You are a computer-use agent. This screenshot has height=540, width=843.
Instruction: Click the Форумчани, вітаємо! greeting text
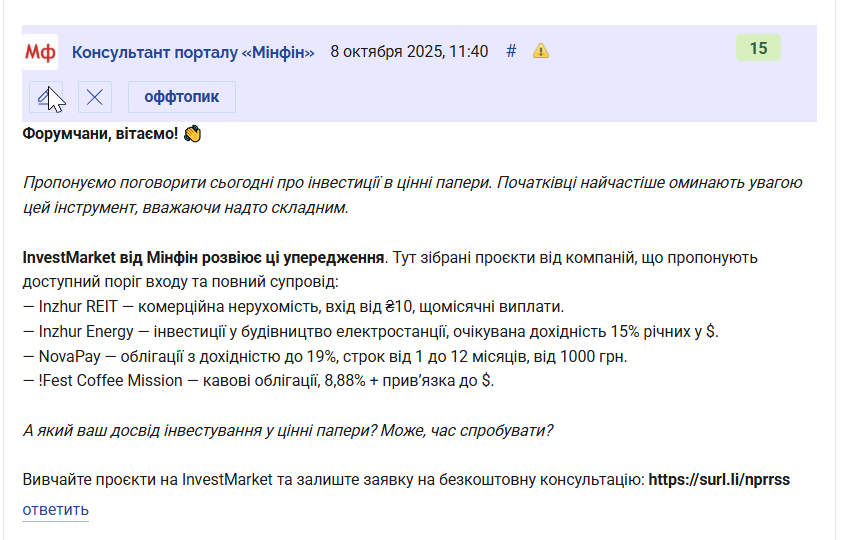100,134
